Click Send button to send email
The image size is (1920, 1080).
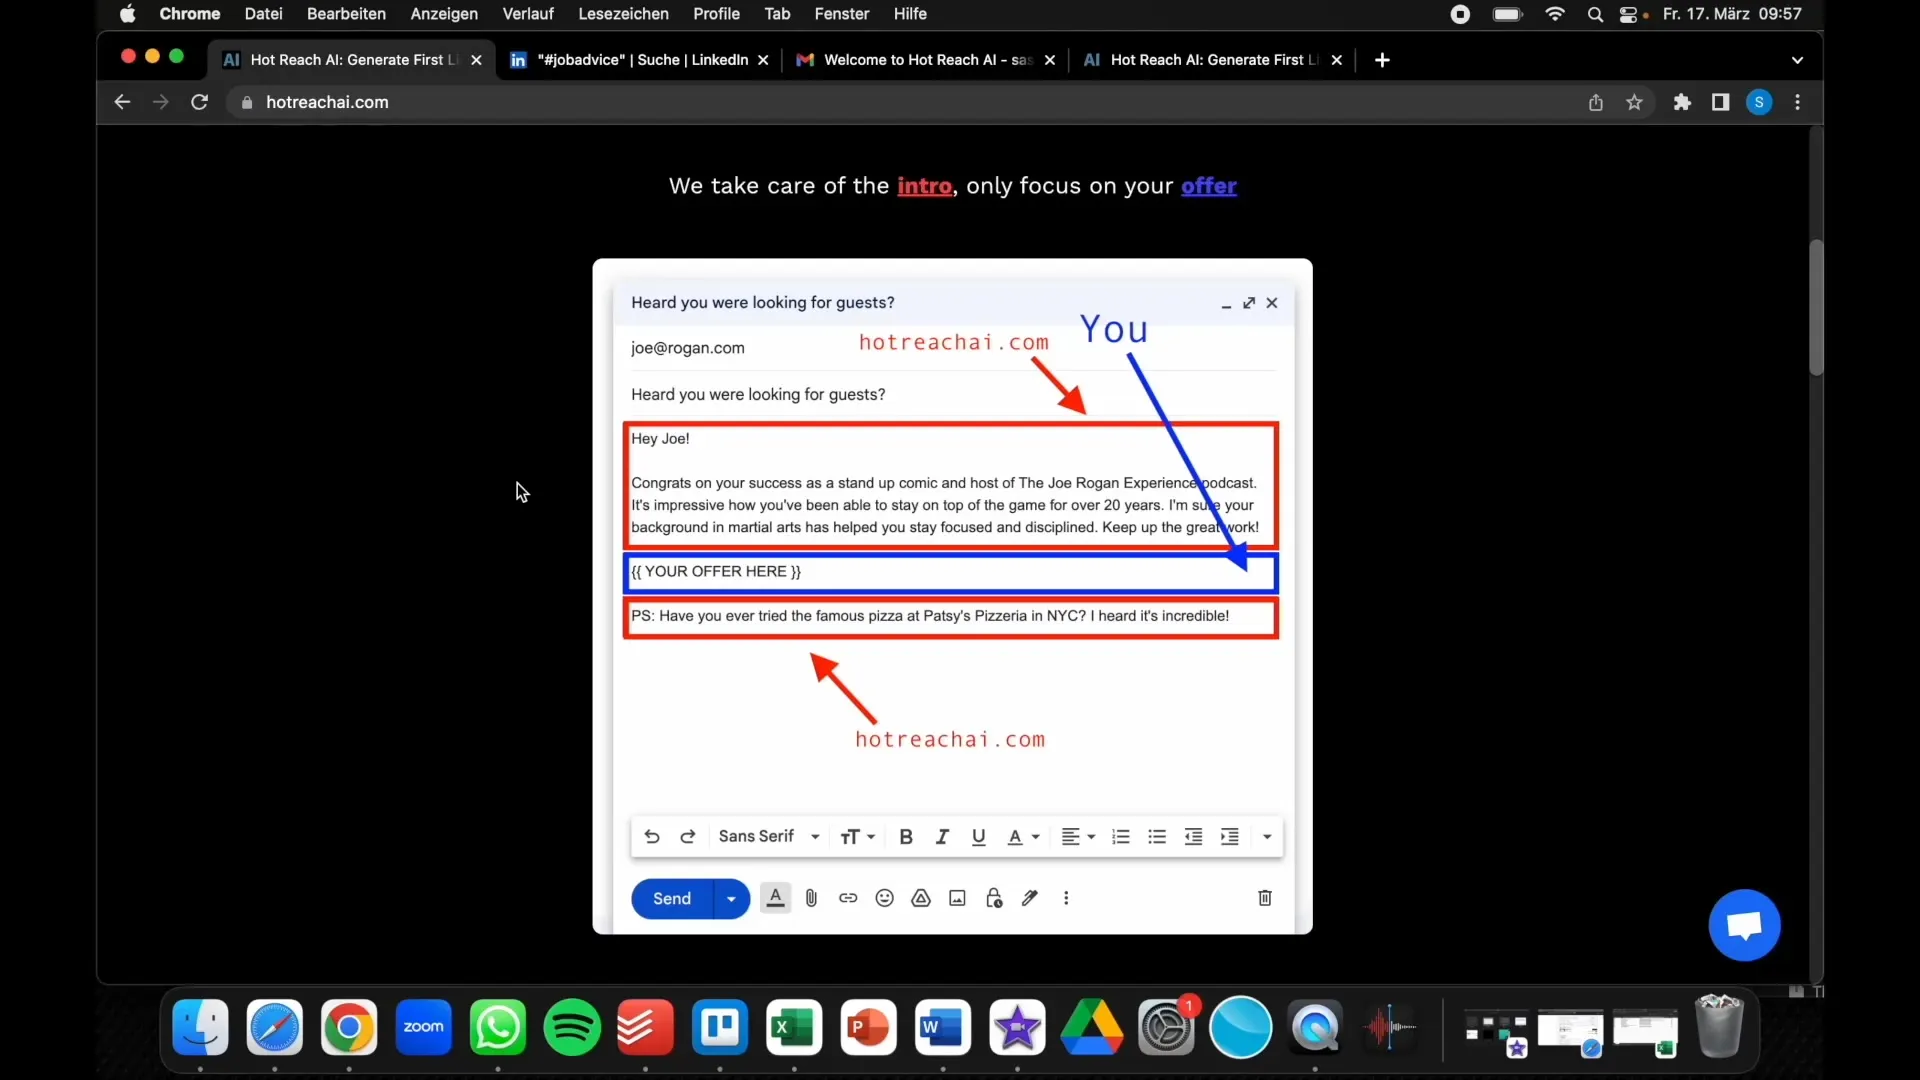(671, 898)
